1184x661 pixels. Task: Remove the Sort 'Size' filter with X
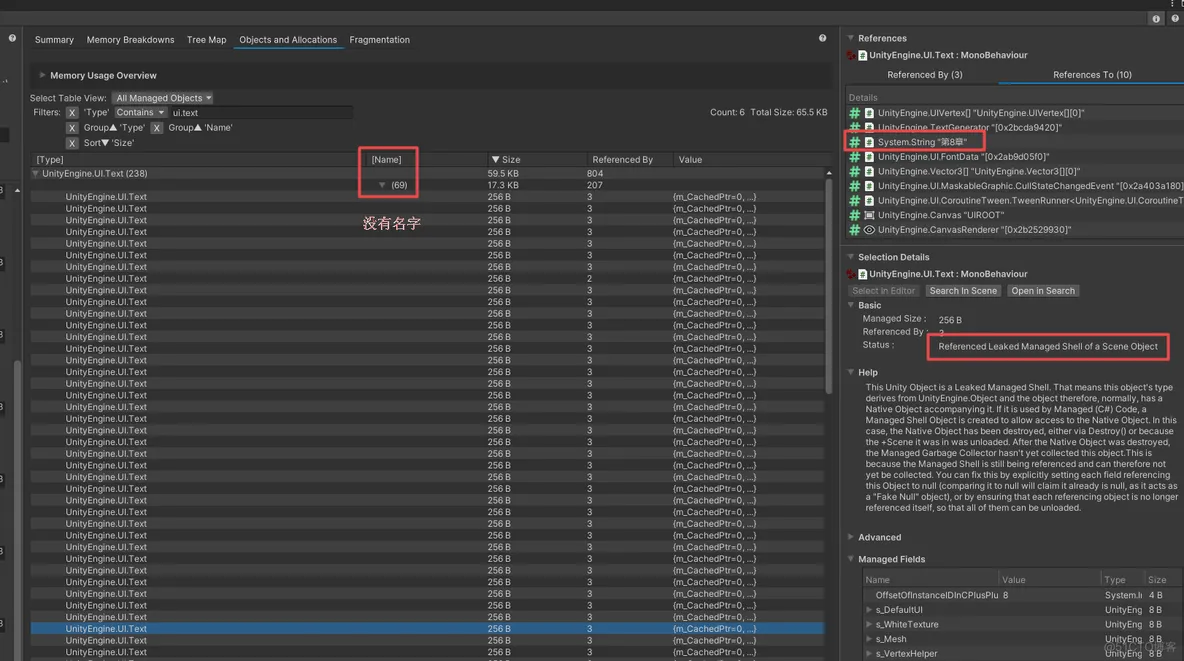click(72, 143)
